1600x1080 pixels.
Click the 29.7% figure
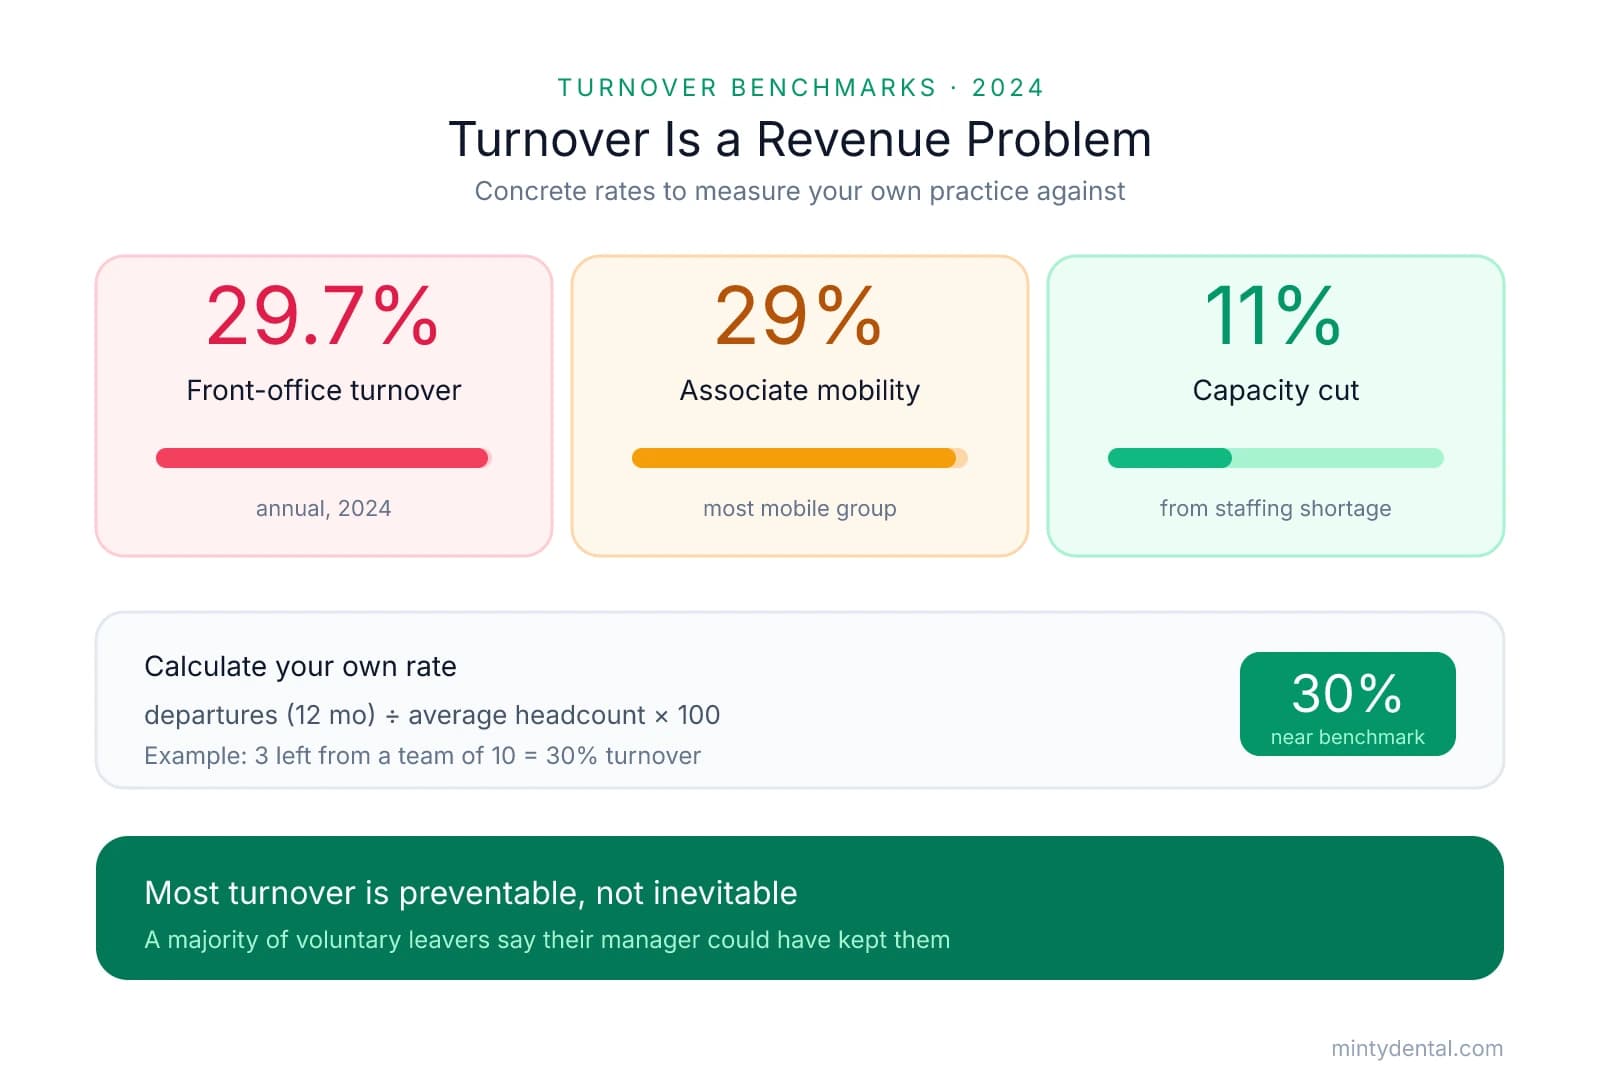(323, 316)
